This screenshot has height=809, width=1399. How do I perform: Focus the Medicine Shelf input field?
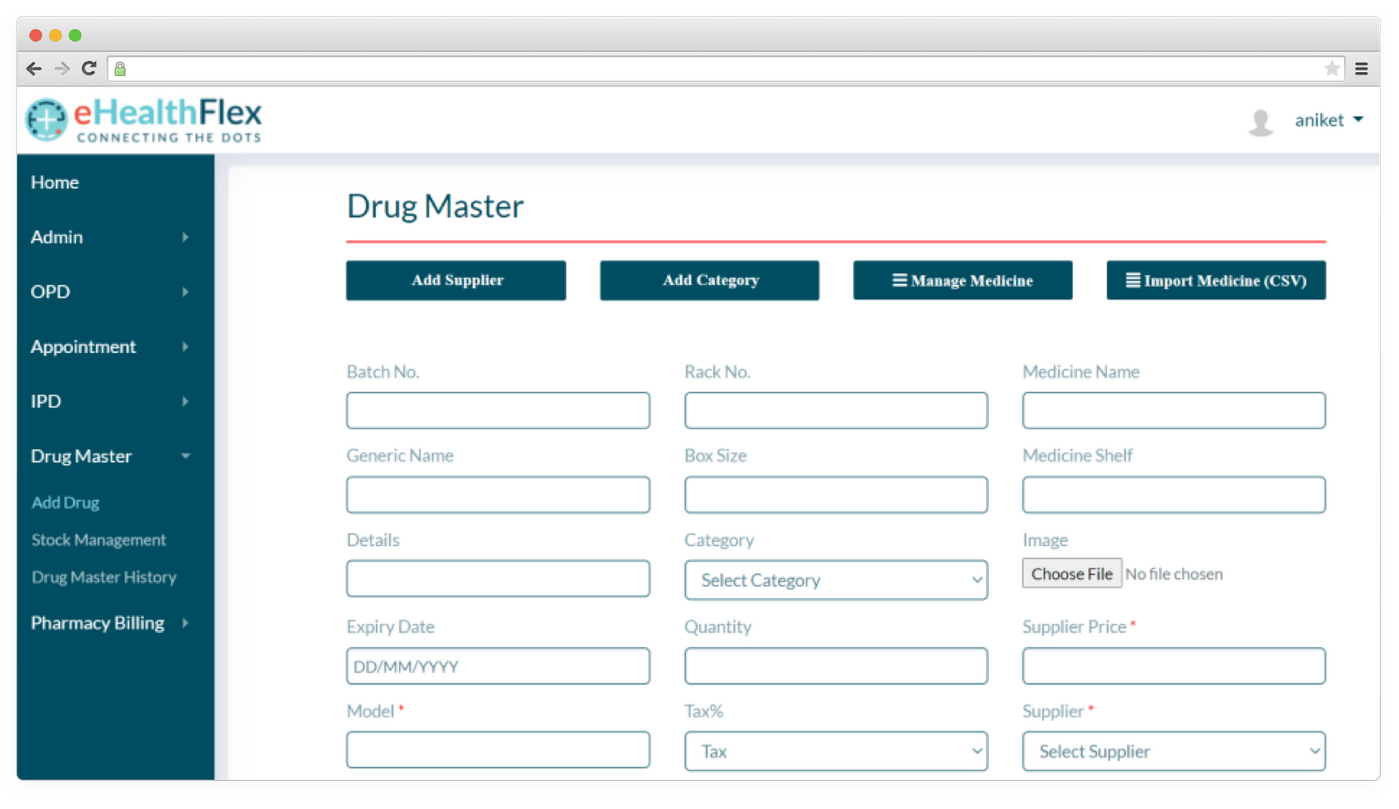point(1174,495)
